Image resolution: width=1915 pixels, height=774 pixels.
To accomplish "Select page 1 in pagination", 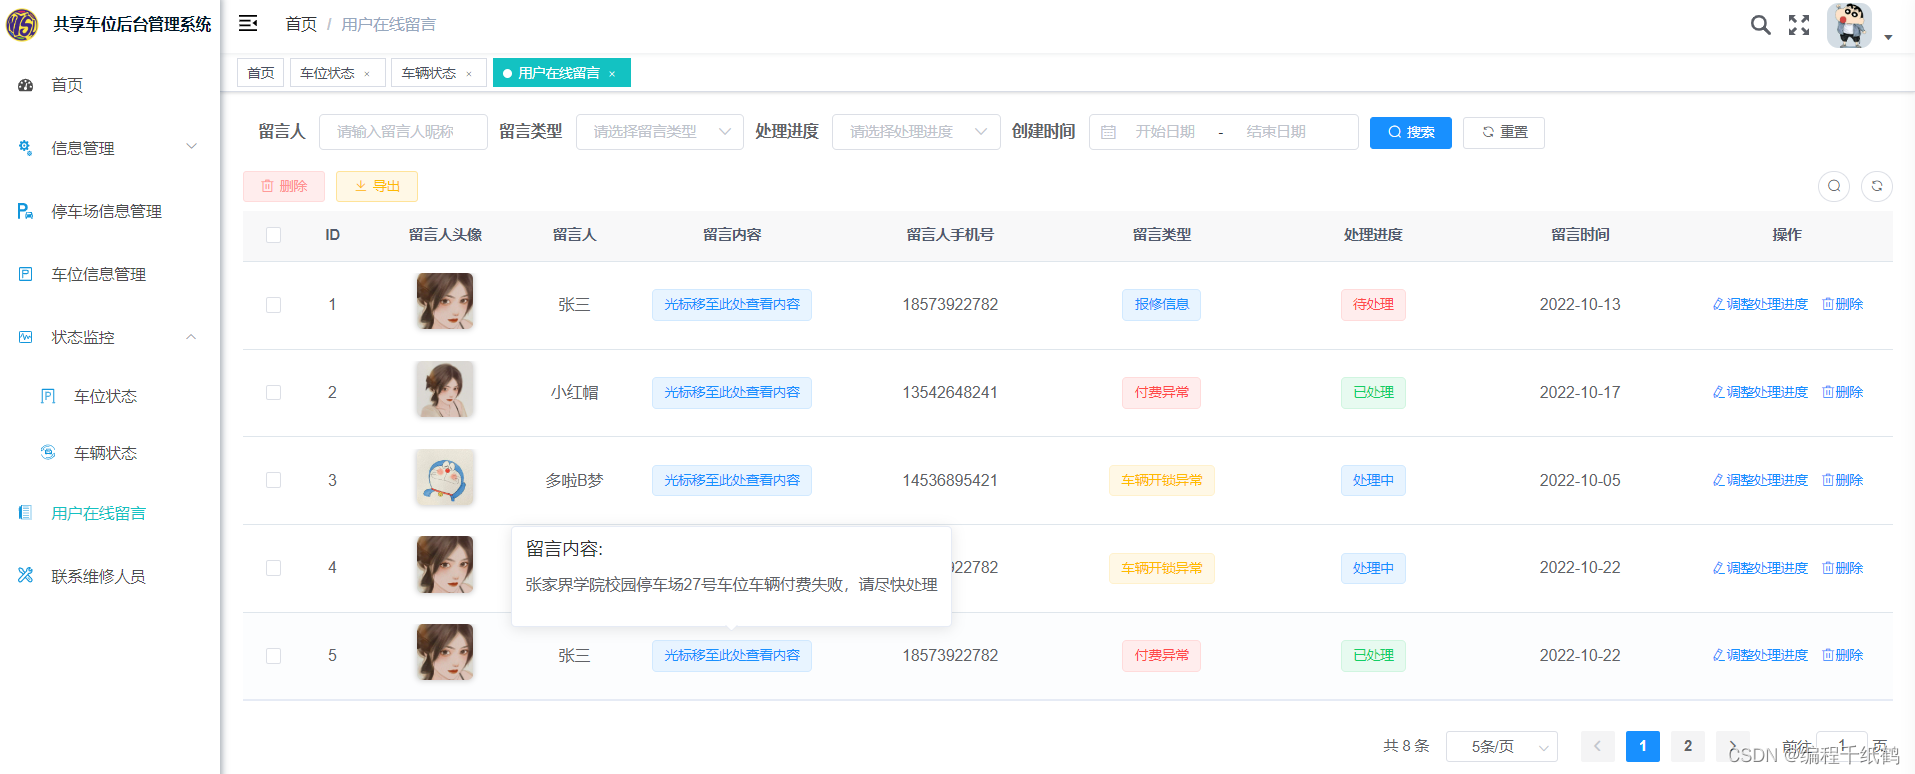I will click(1643, 746).
